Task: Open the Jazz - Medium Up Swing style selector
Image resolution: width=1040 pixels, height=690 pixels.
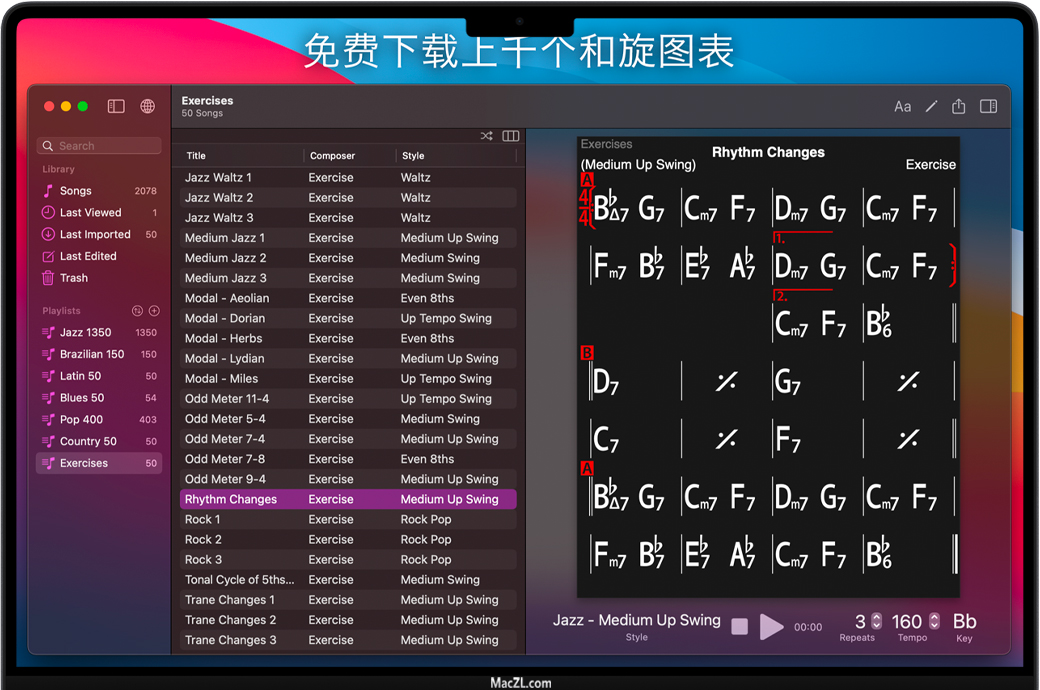Action: click(636, 621)
